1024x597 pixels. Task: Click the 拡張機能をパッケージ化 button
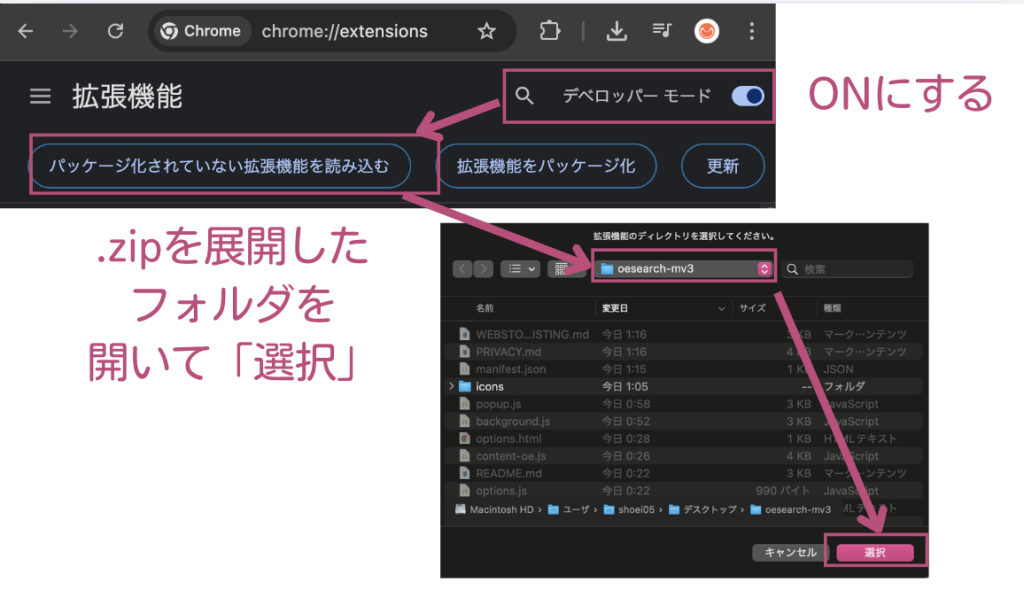point(546,166)
